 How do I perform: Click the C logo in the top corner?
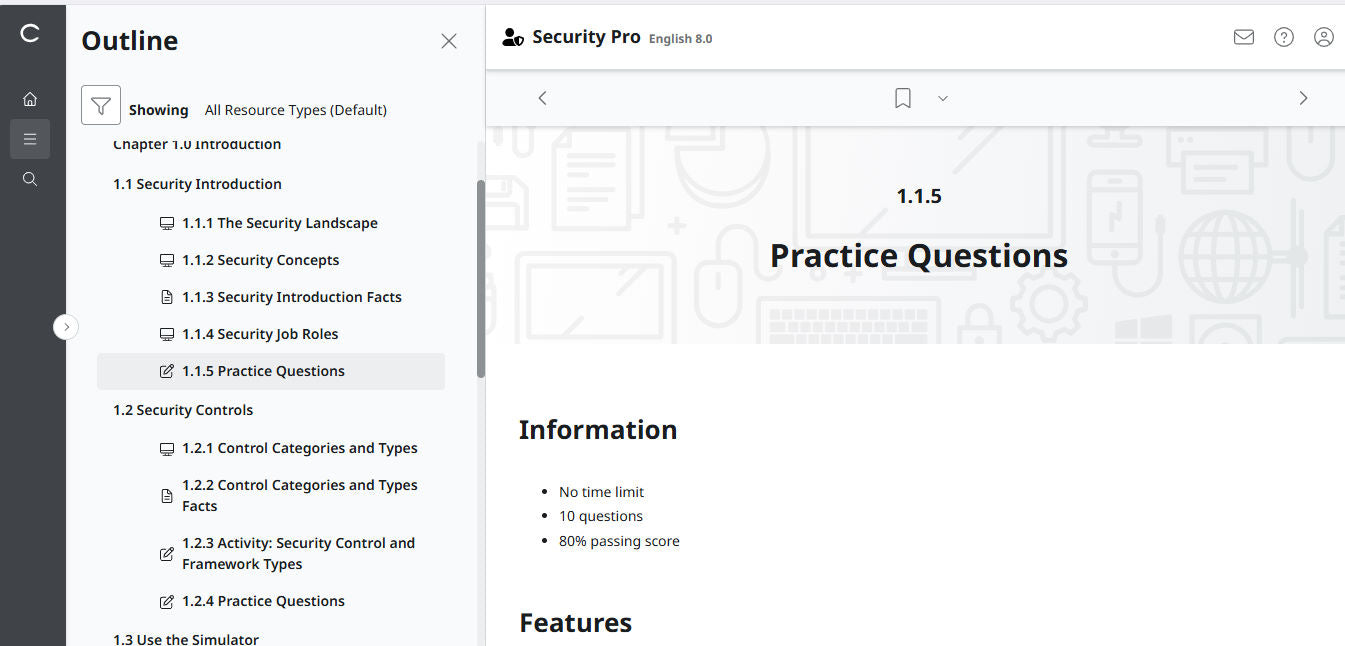click(30, 33)
